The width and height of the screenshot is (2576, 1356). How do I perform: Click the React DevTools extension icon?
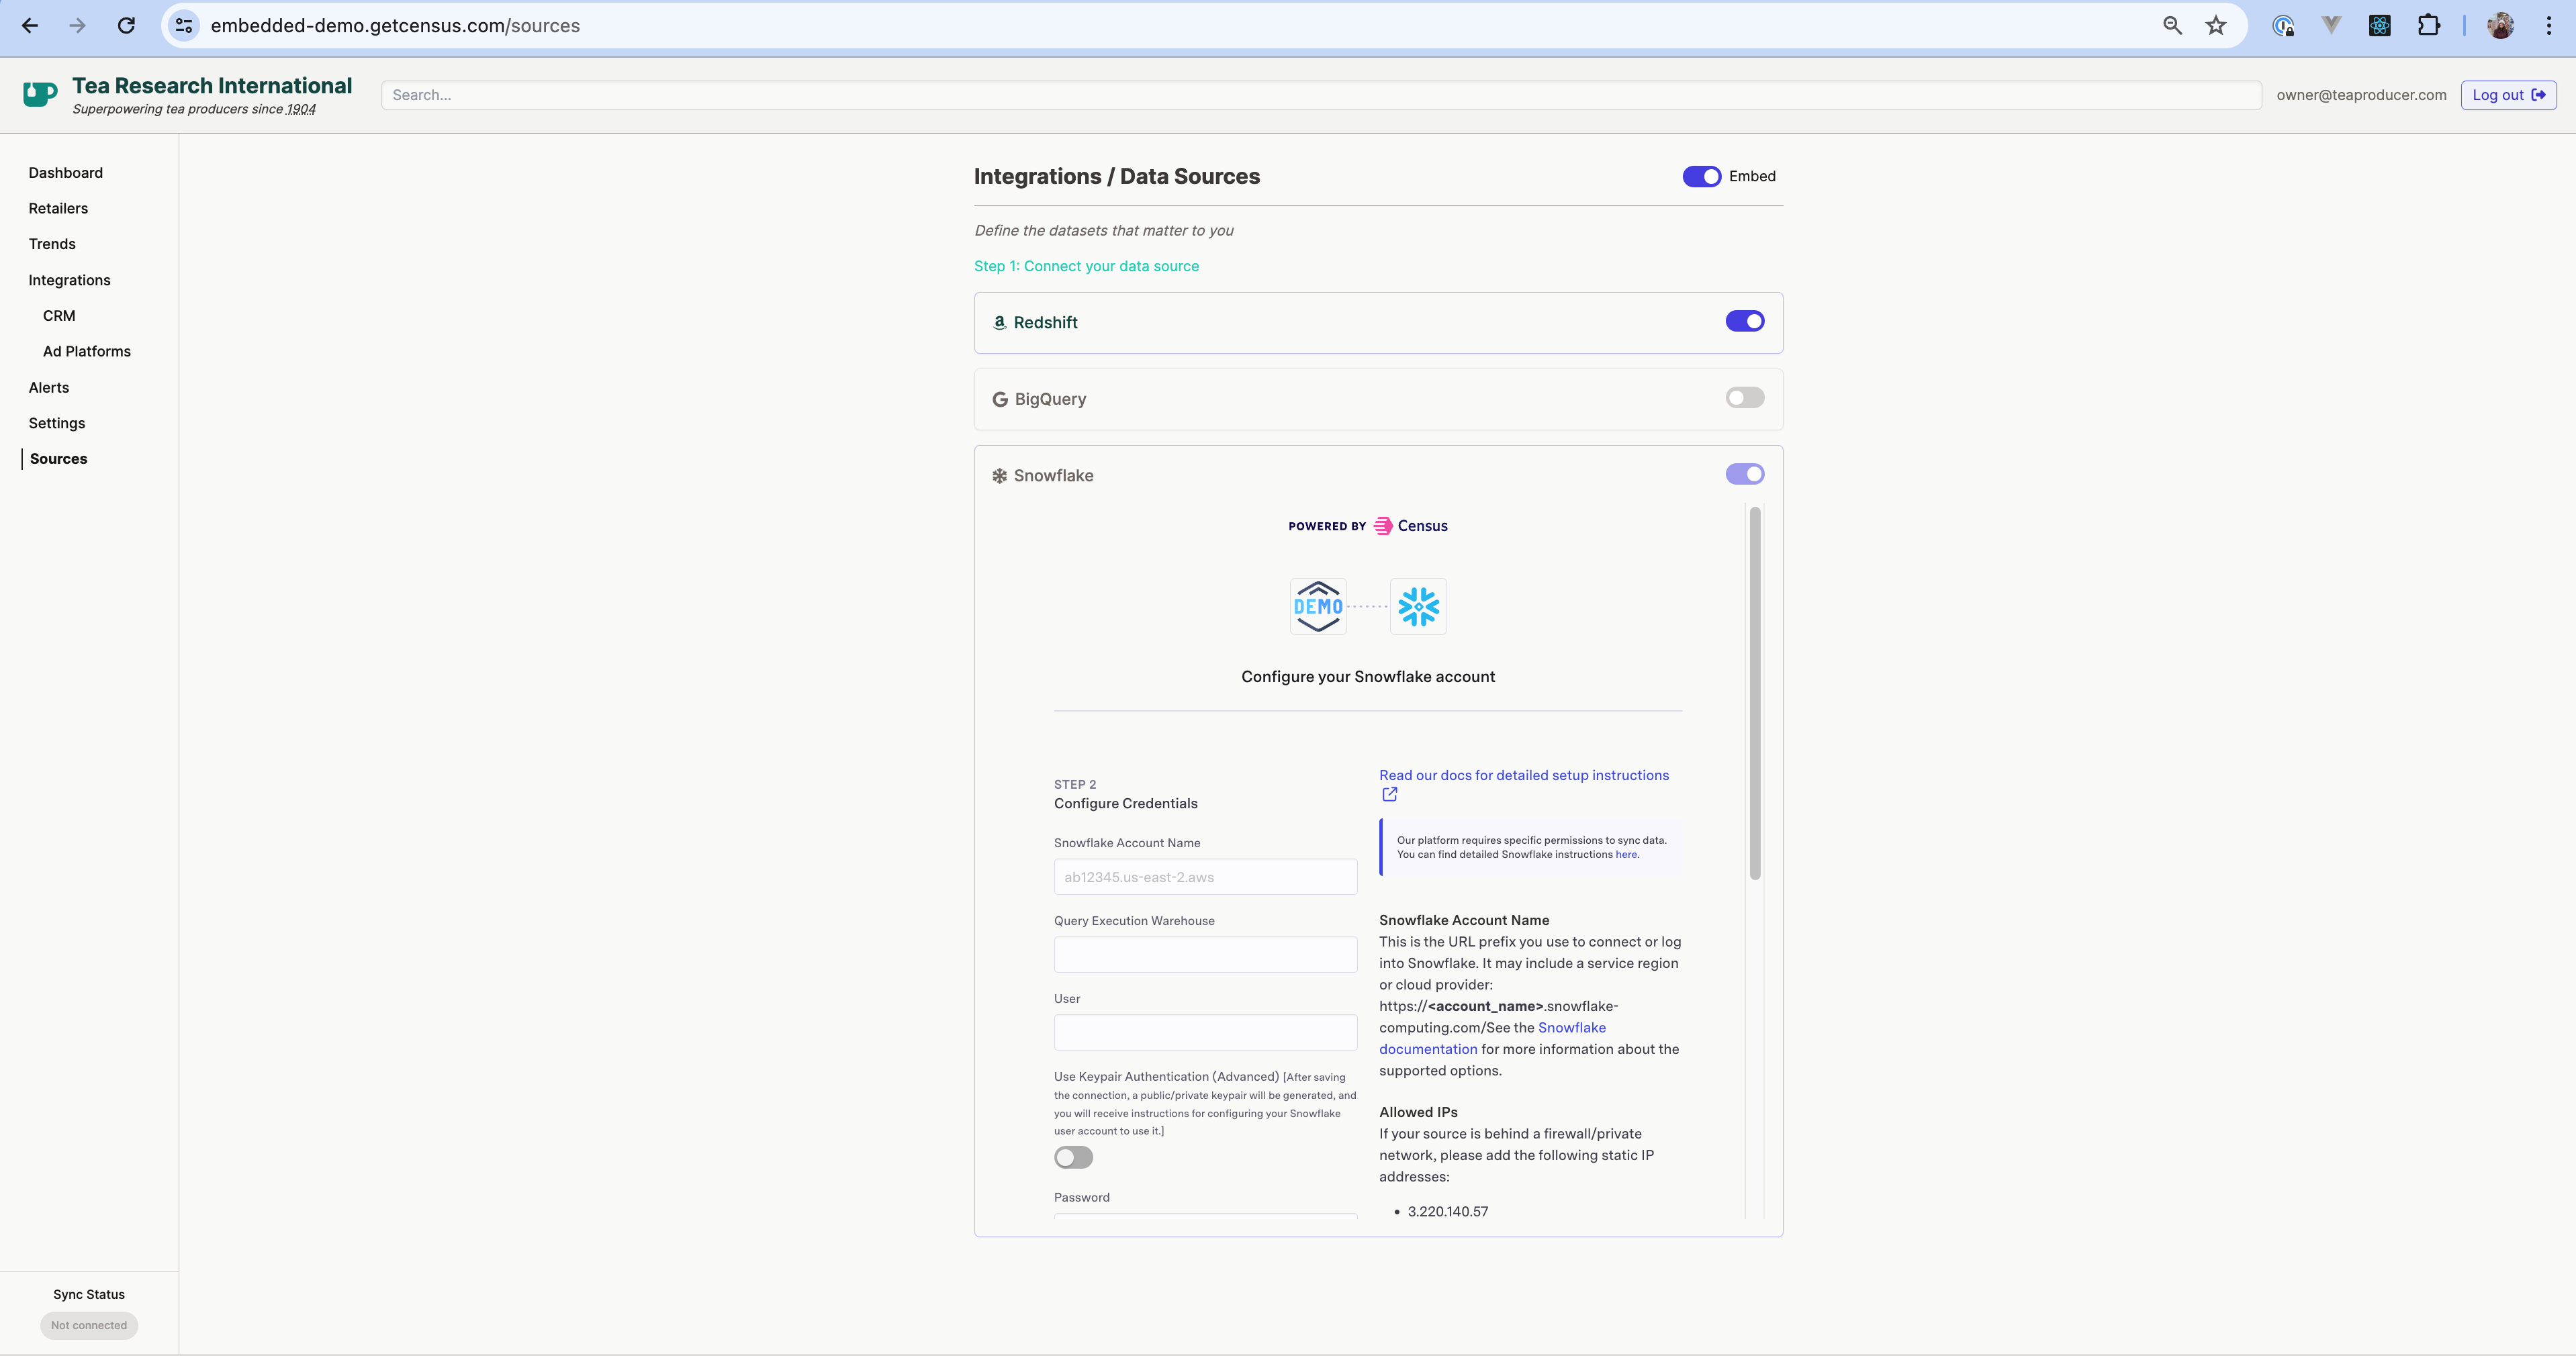(2379, 26)
